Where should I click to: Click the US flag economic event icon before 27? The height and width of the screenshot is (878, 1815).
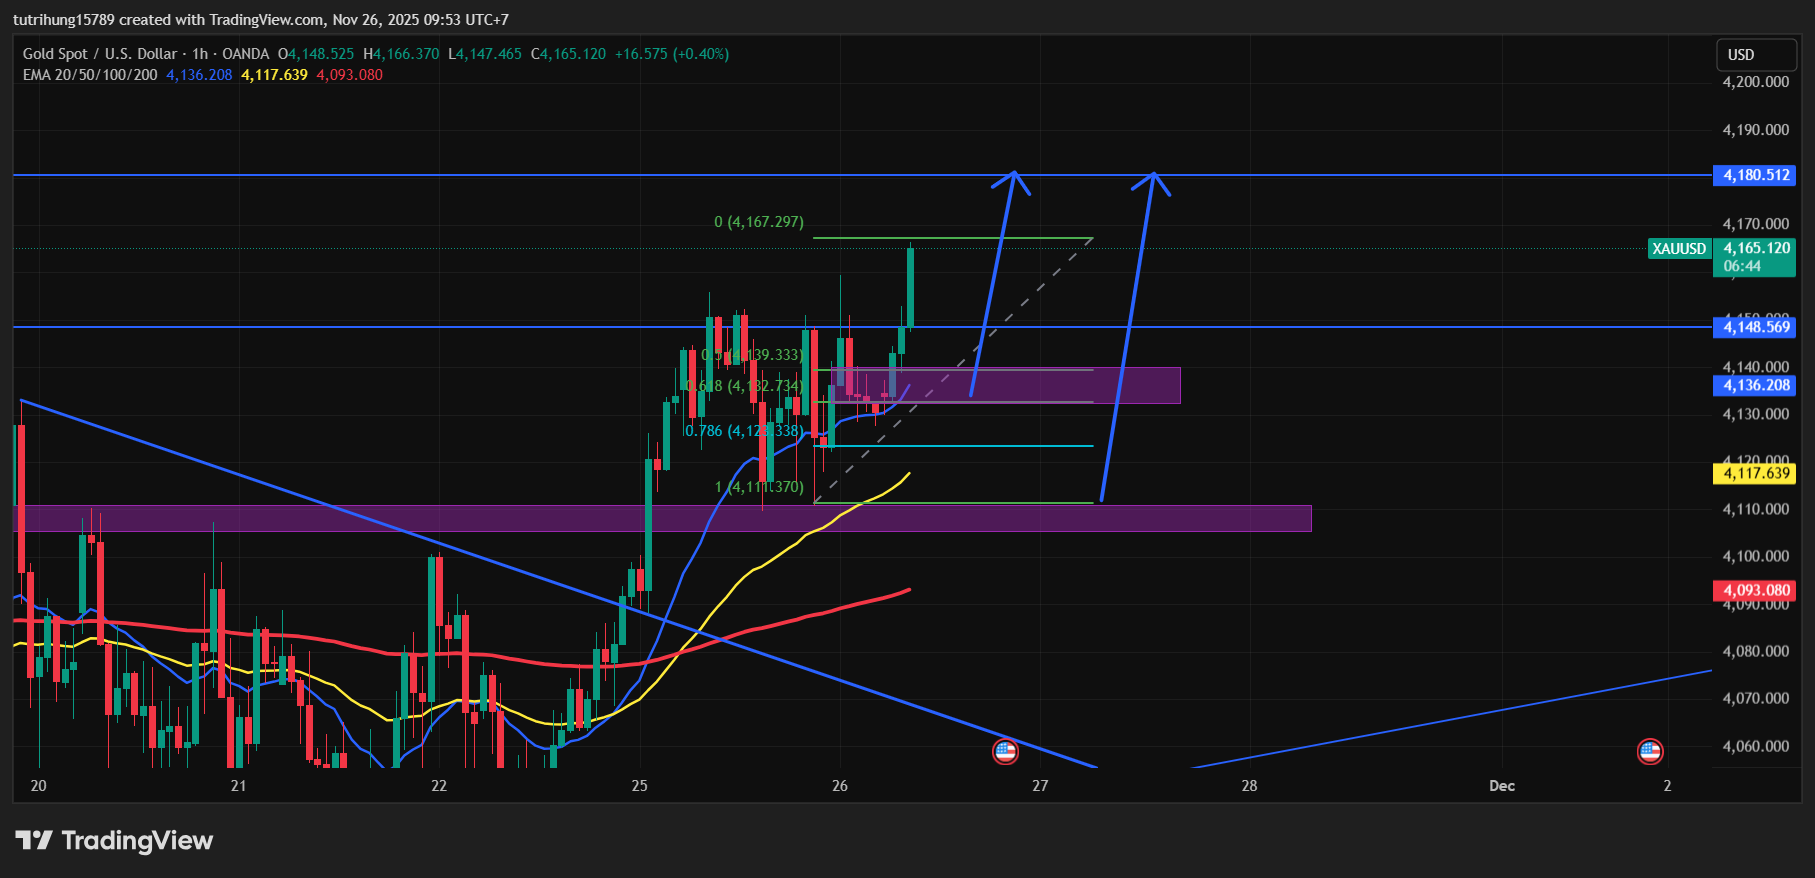[x=1005, y=750]
